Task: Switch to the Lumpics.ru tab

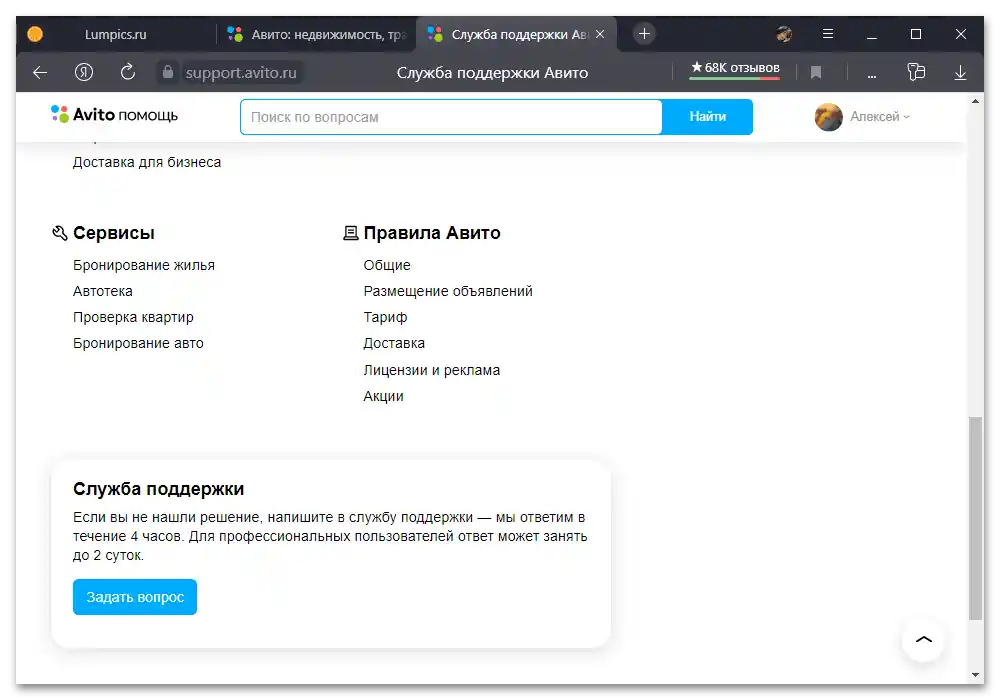Action: click(115, 34)
